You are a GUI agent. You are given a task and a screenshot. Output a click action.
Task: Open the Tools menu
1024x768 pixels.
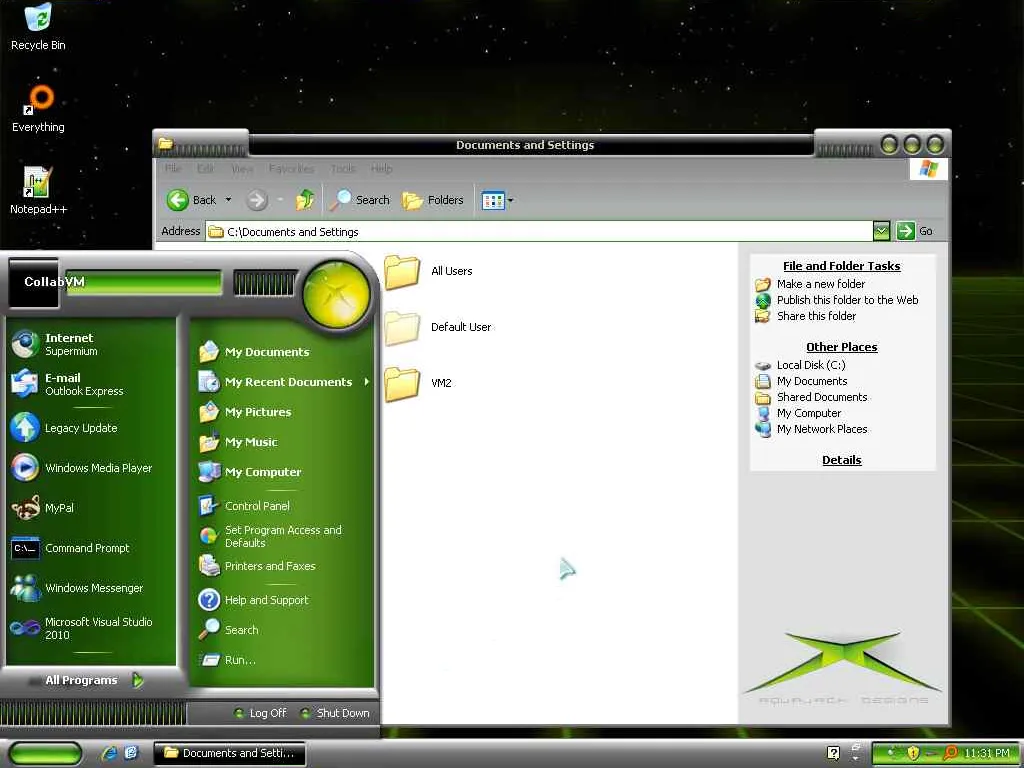(x=343, y=168)
